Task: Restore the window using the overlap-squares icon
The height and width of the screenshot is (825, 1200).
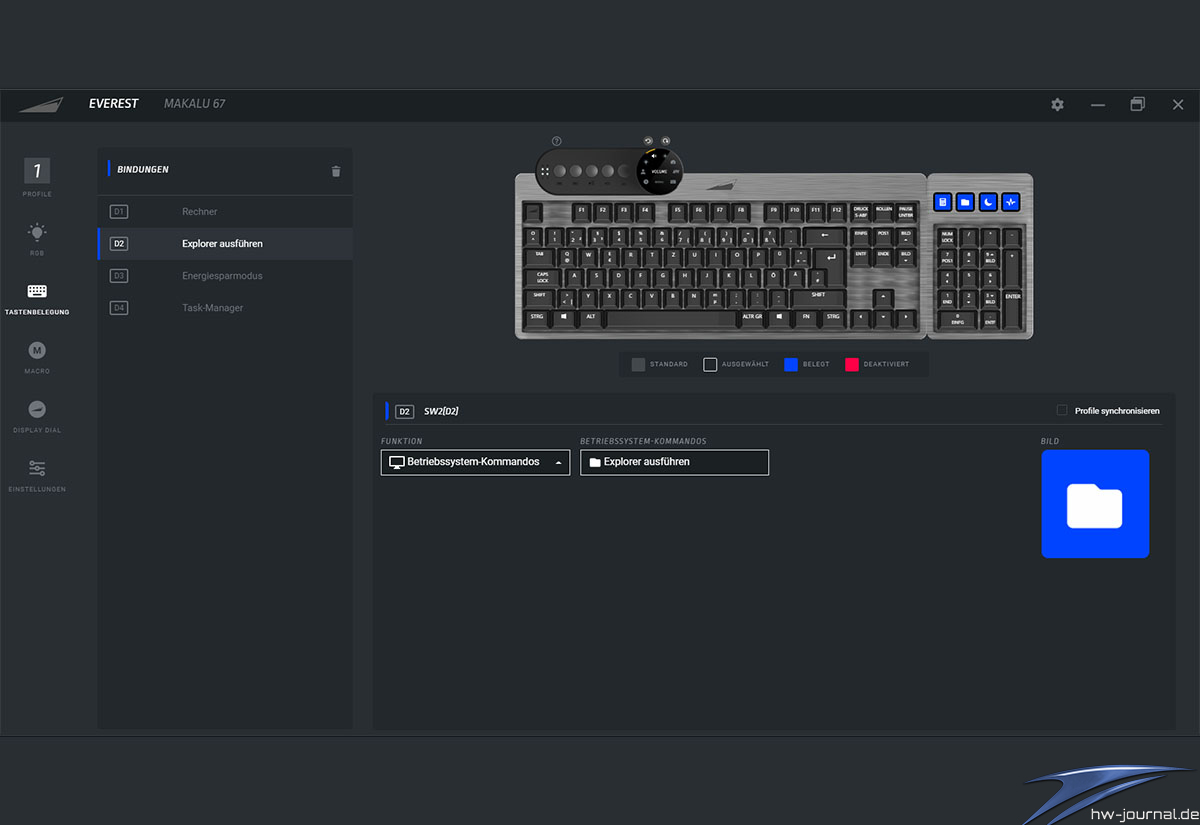Action: (x=1138, y=105)
